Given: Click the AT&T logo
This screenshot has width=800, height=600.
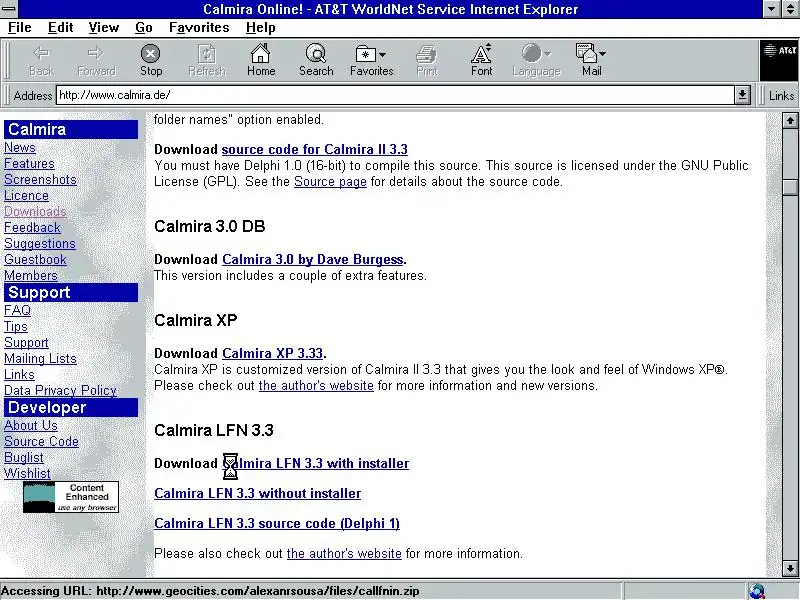Looking at the screenshot, I should (780, 60).
